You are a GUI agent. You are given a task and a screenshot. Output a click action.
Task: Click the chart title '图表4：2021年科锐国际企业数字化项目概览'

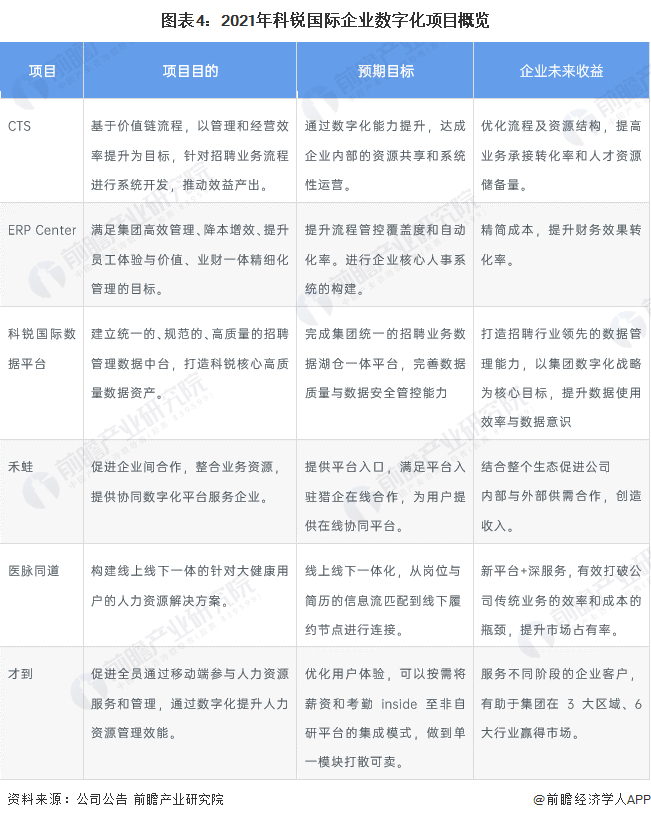click(325, 21)
